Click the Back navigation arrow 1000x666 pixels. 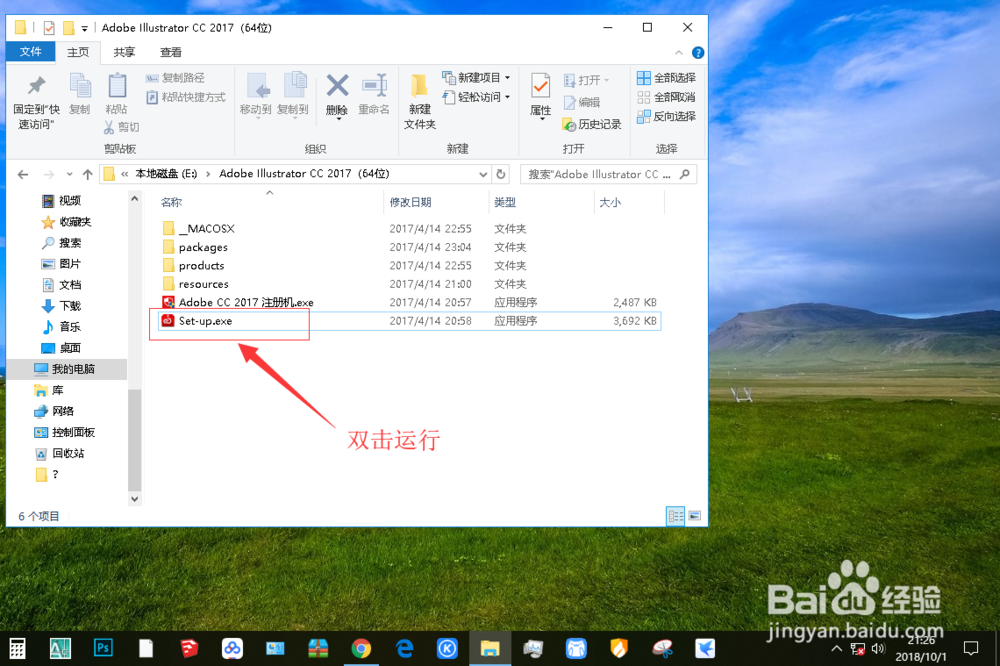point(23,174)
